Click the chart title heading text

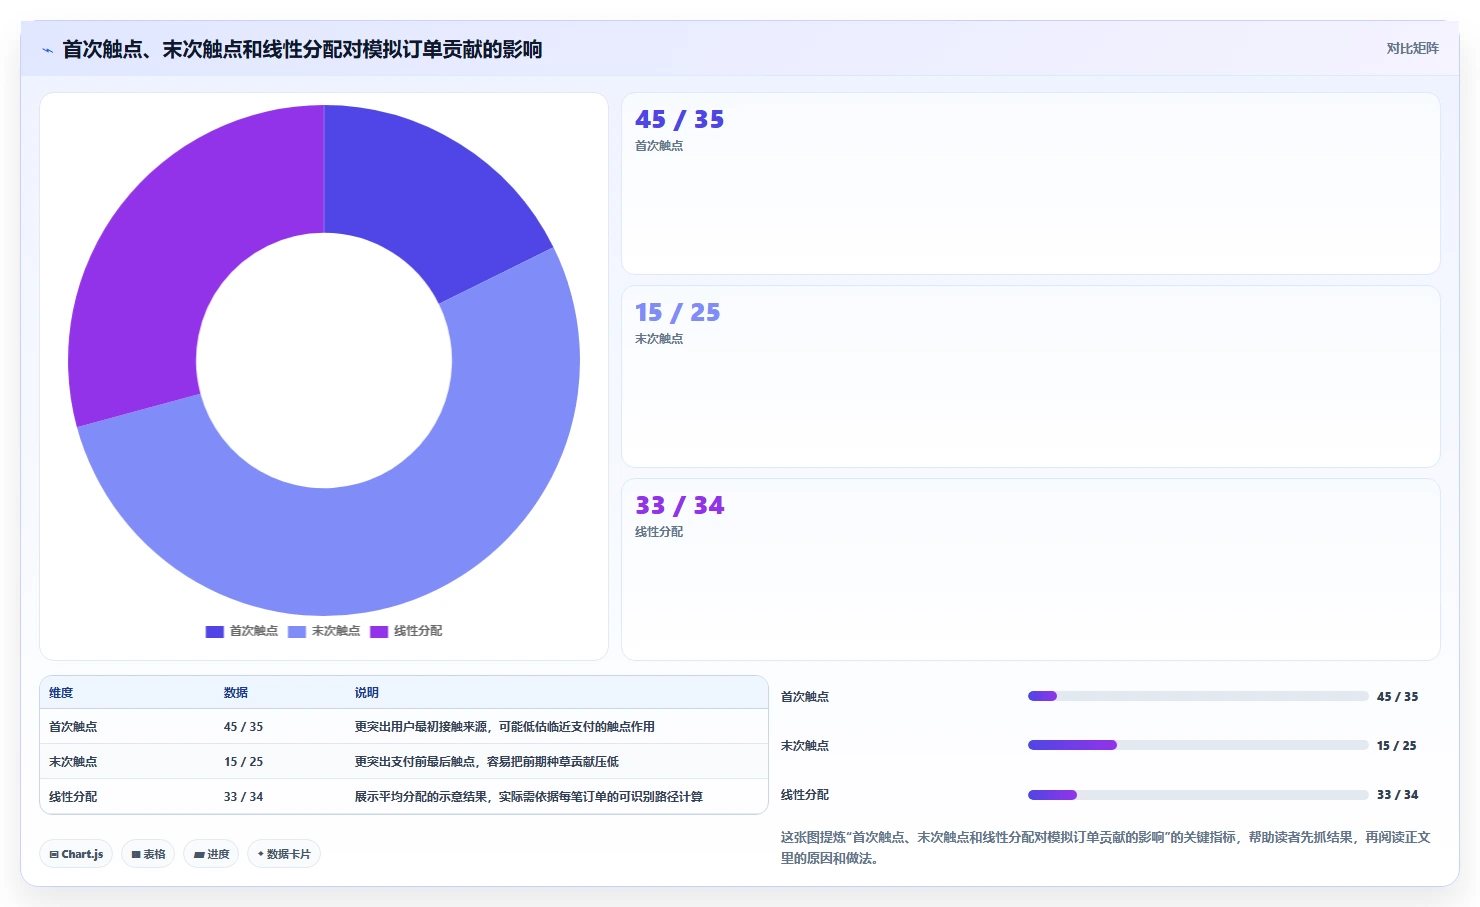tap(302, 49)
